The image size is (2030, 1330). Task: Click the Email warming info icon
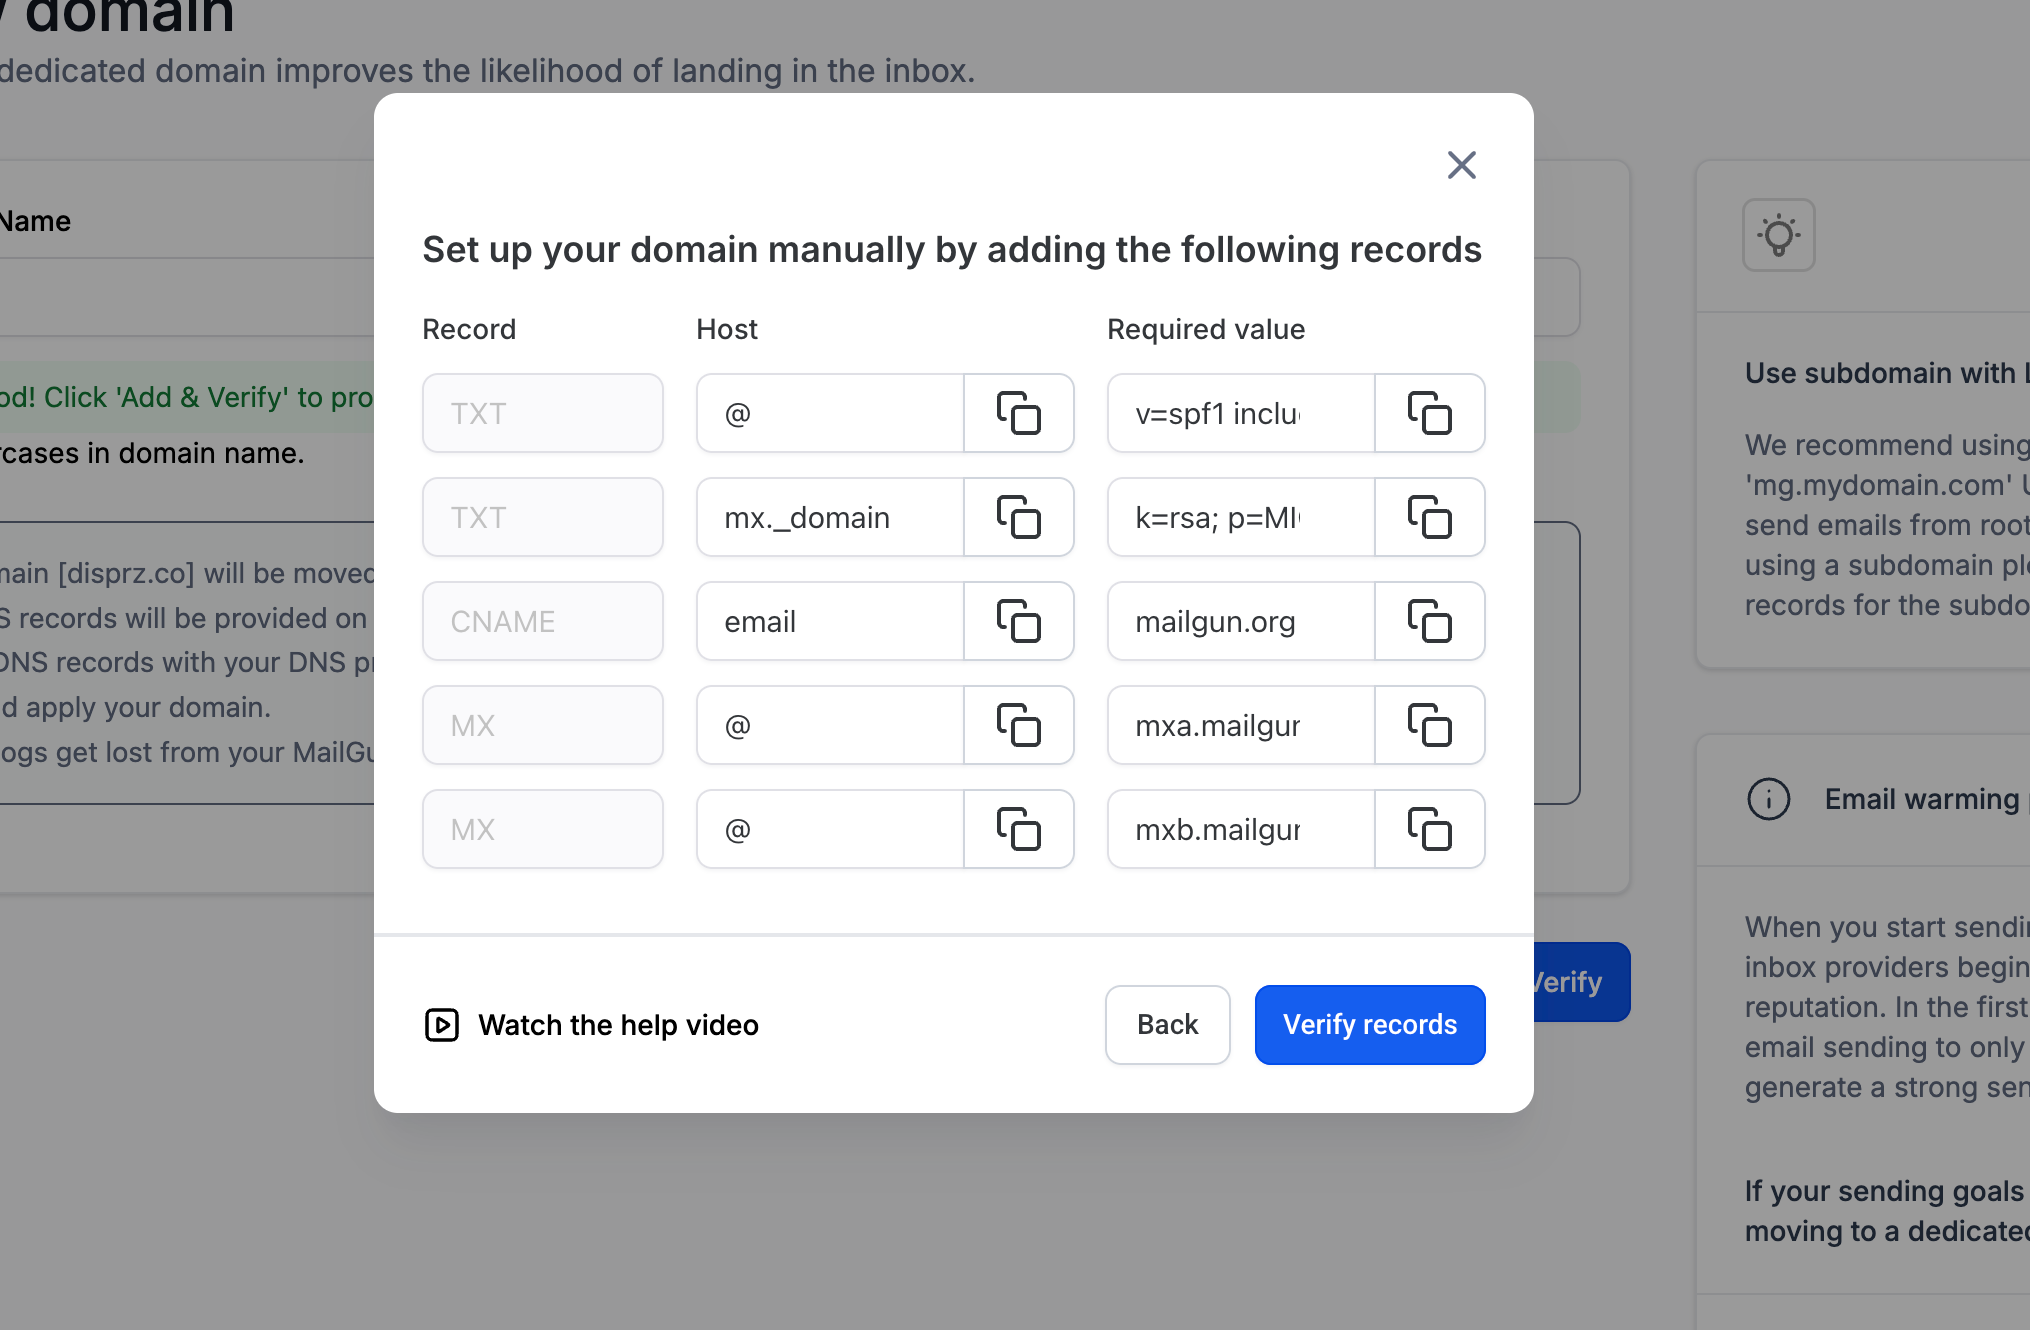1769,798
